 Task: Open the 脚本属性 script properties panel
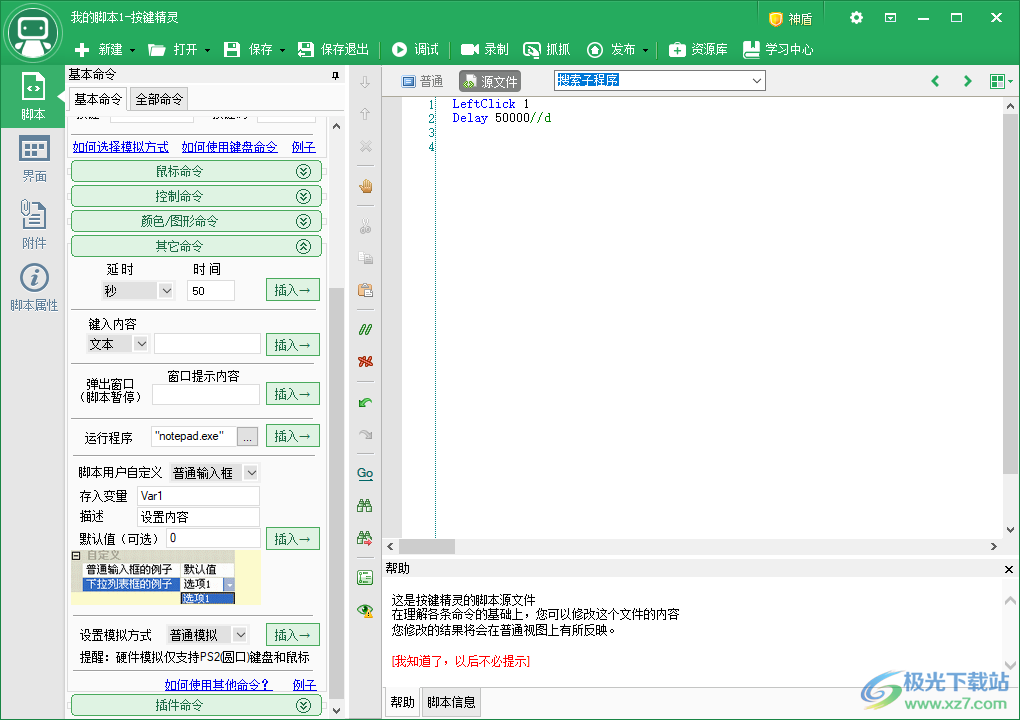(x=34, y=287)
